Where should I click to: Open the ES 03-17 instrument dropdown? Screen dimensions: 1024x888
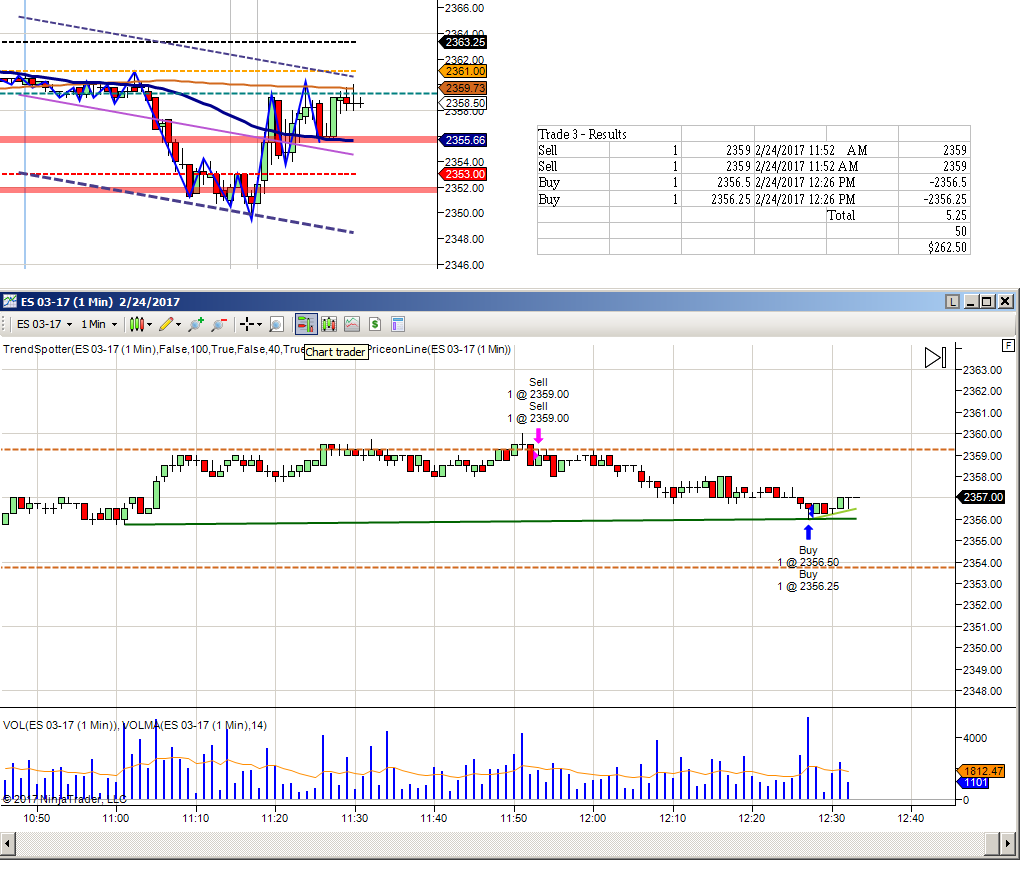click(44, 325)
